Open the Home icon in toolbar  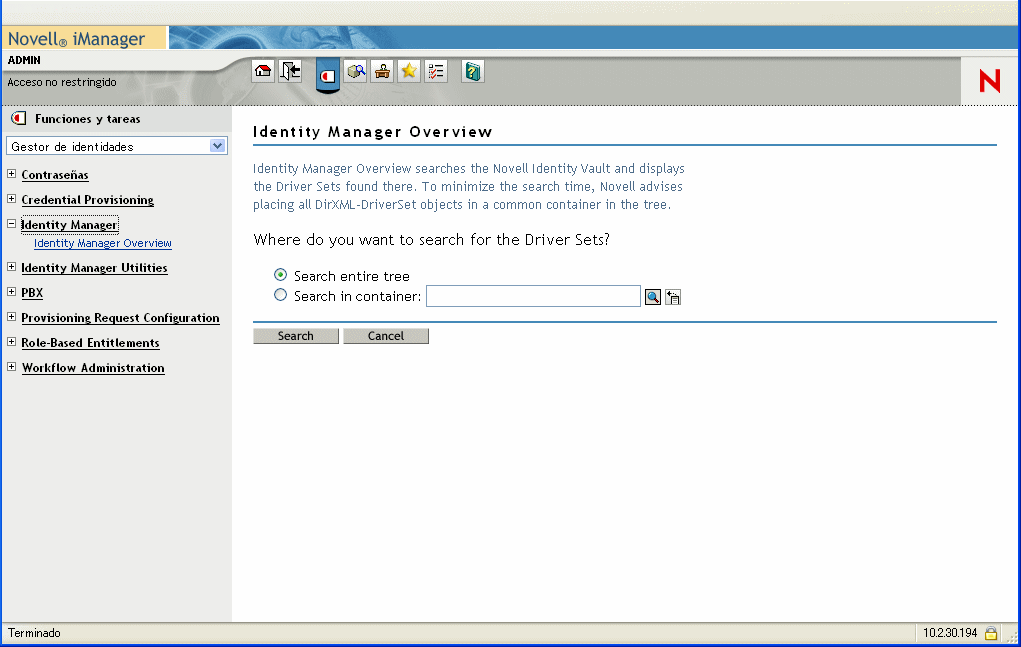(x=263, y=71)
